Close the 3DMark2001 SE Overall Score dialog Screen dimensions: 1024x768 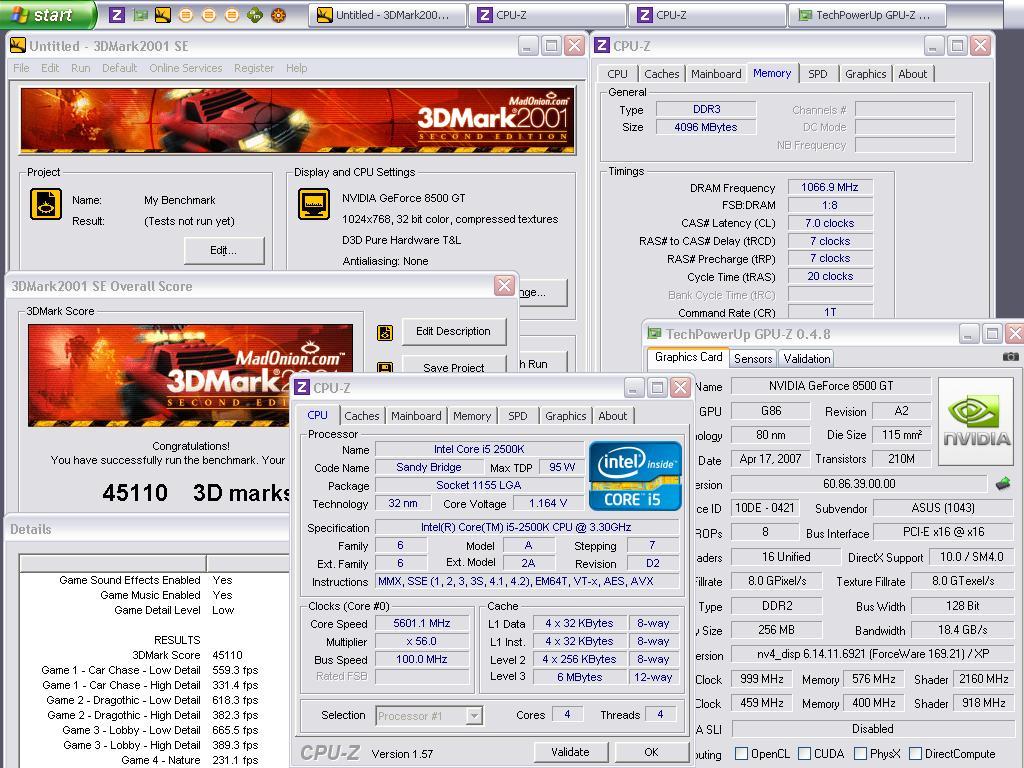tap(504, 285)
